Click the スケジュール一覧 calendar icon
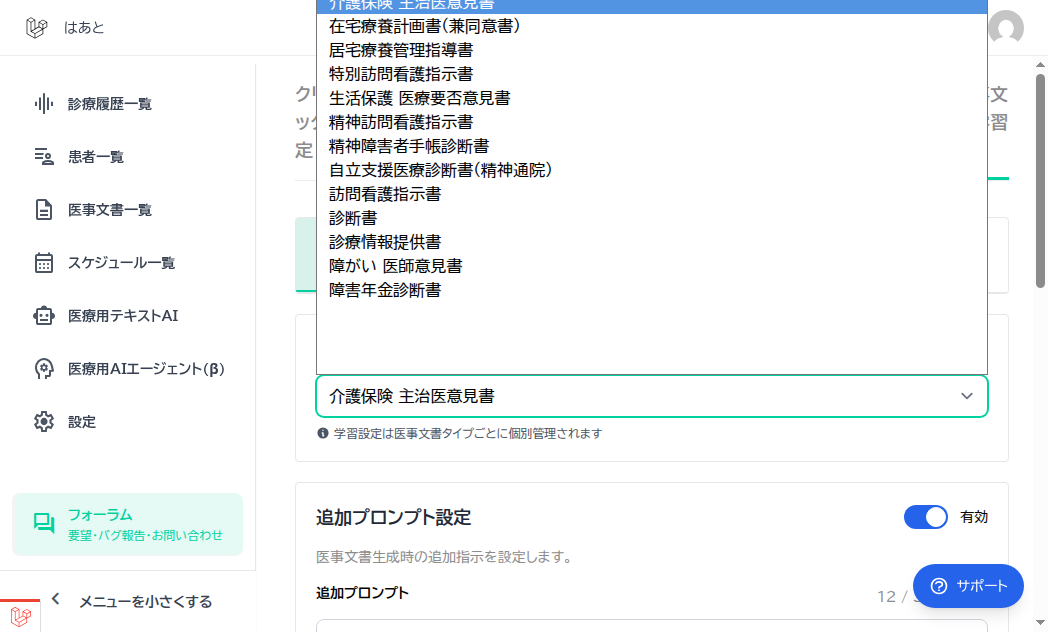1048x632 pixels. point(43,263)
